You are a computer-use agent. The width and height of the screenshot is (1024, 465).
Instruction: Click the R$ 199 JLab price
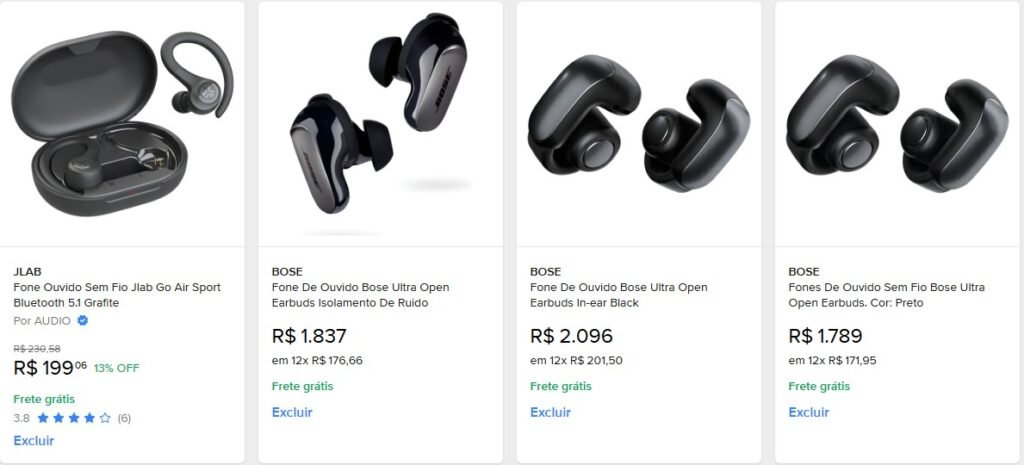49,367
